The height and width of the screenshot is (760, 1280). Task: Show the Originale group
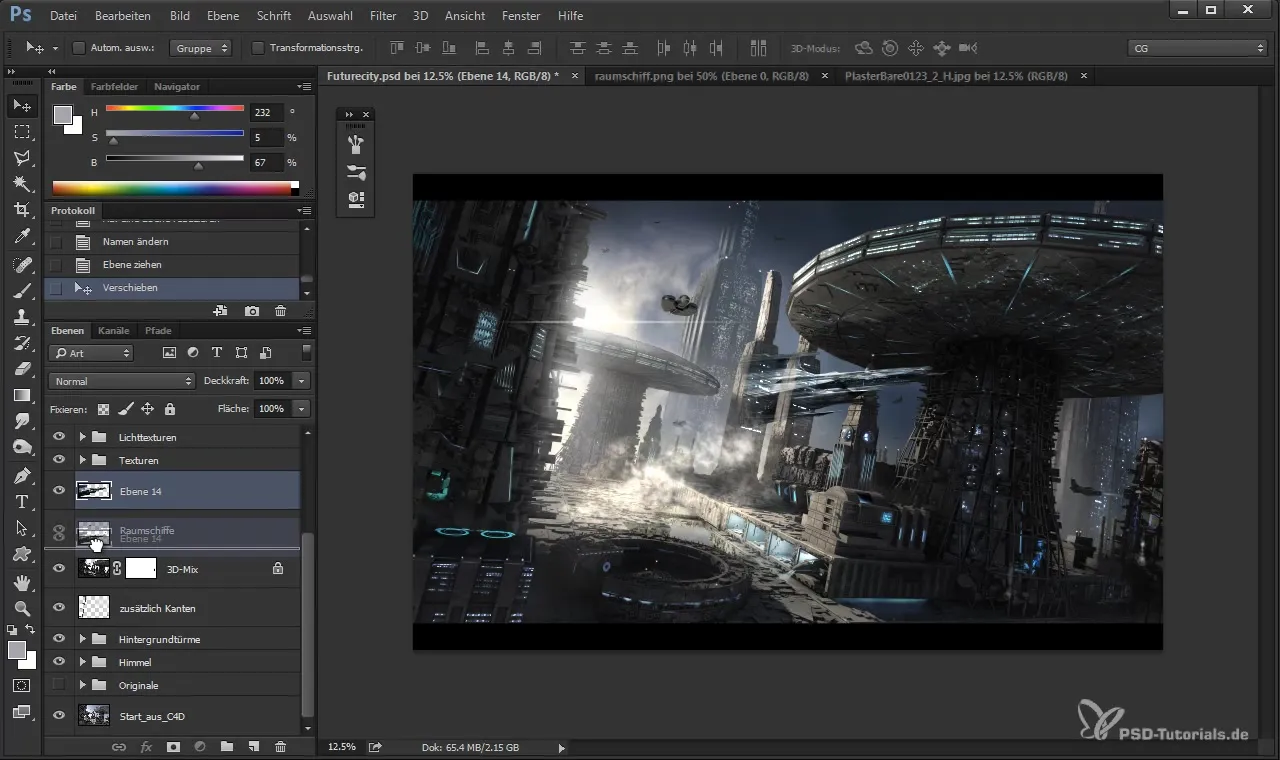[x=59, y=685]
